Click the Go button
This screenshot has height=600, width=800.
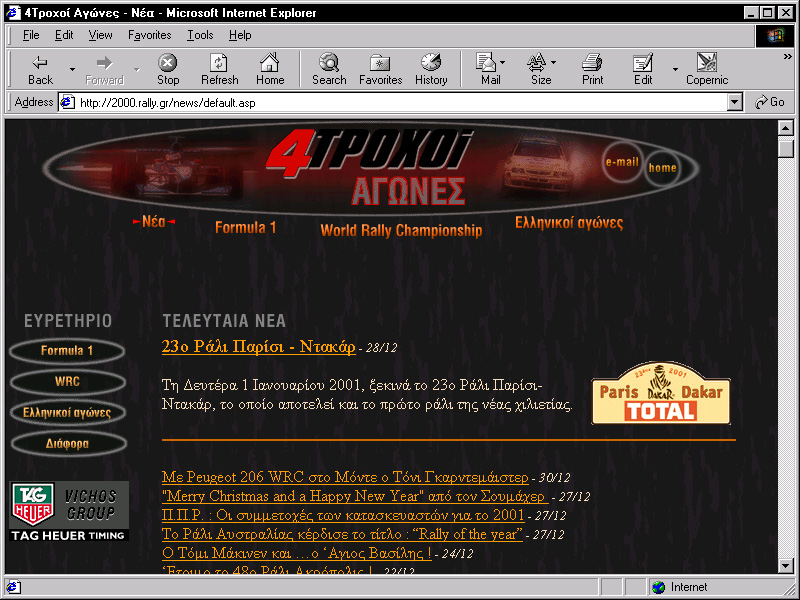tap(770, 102)
